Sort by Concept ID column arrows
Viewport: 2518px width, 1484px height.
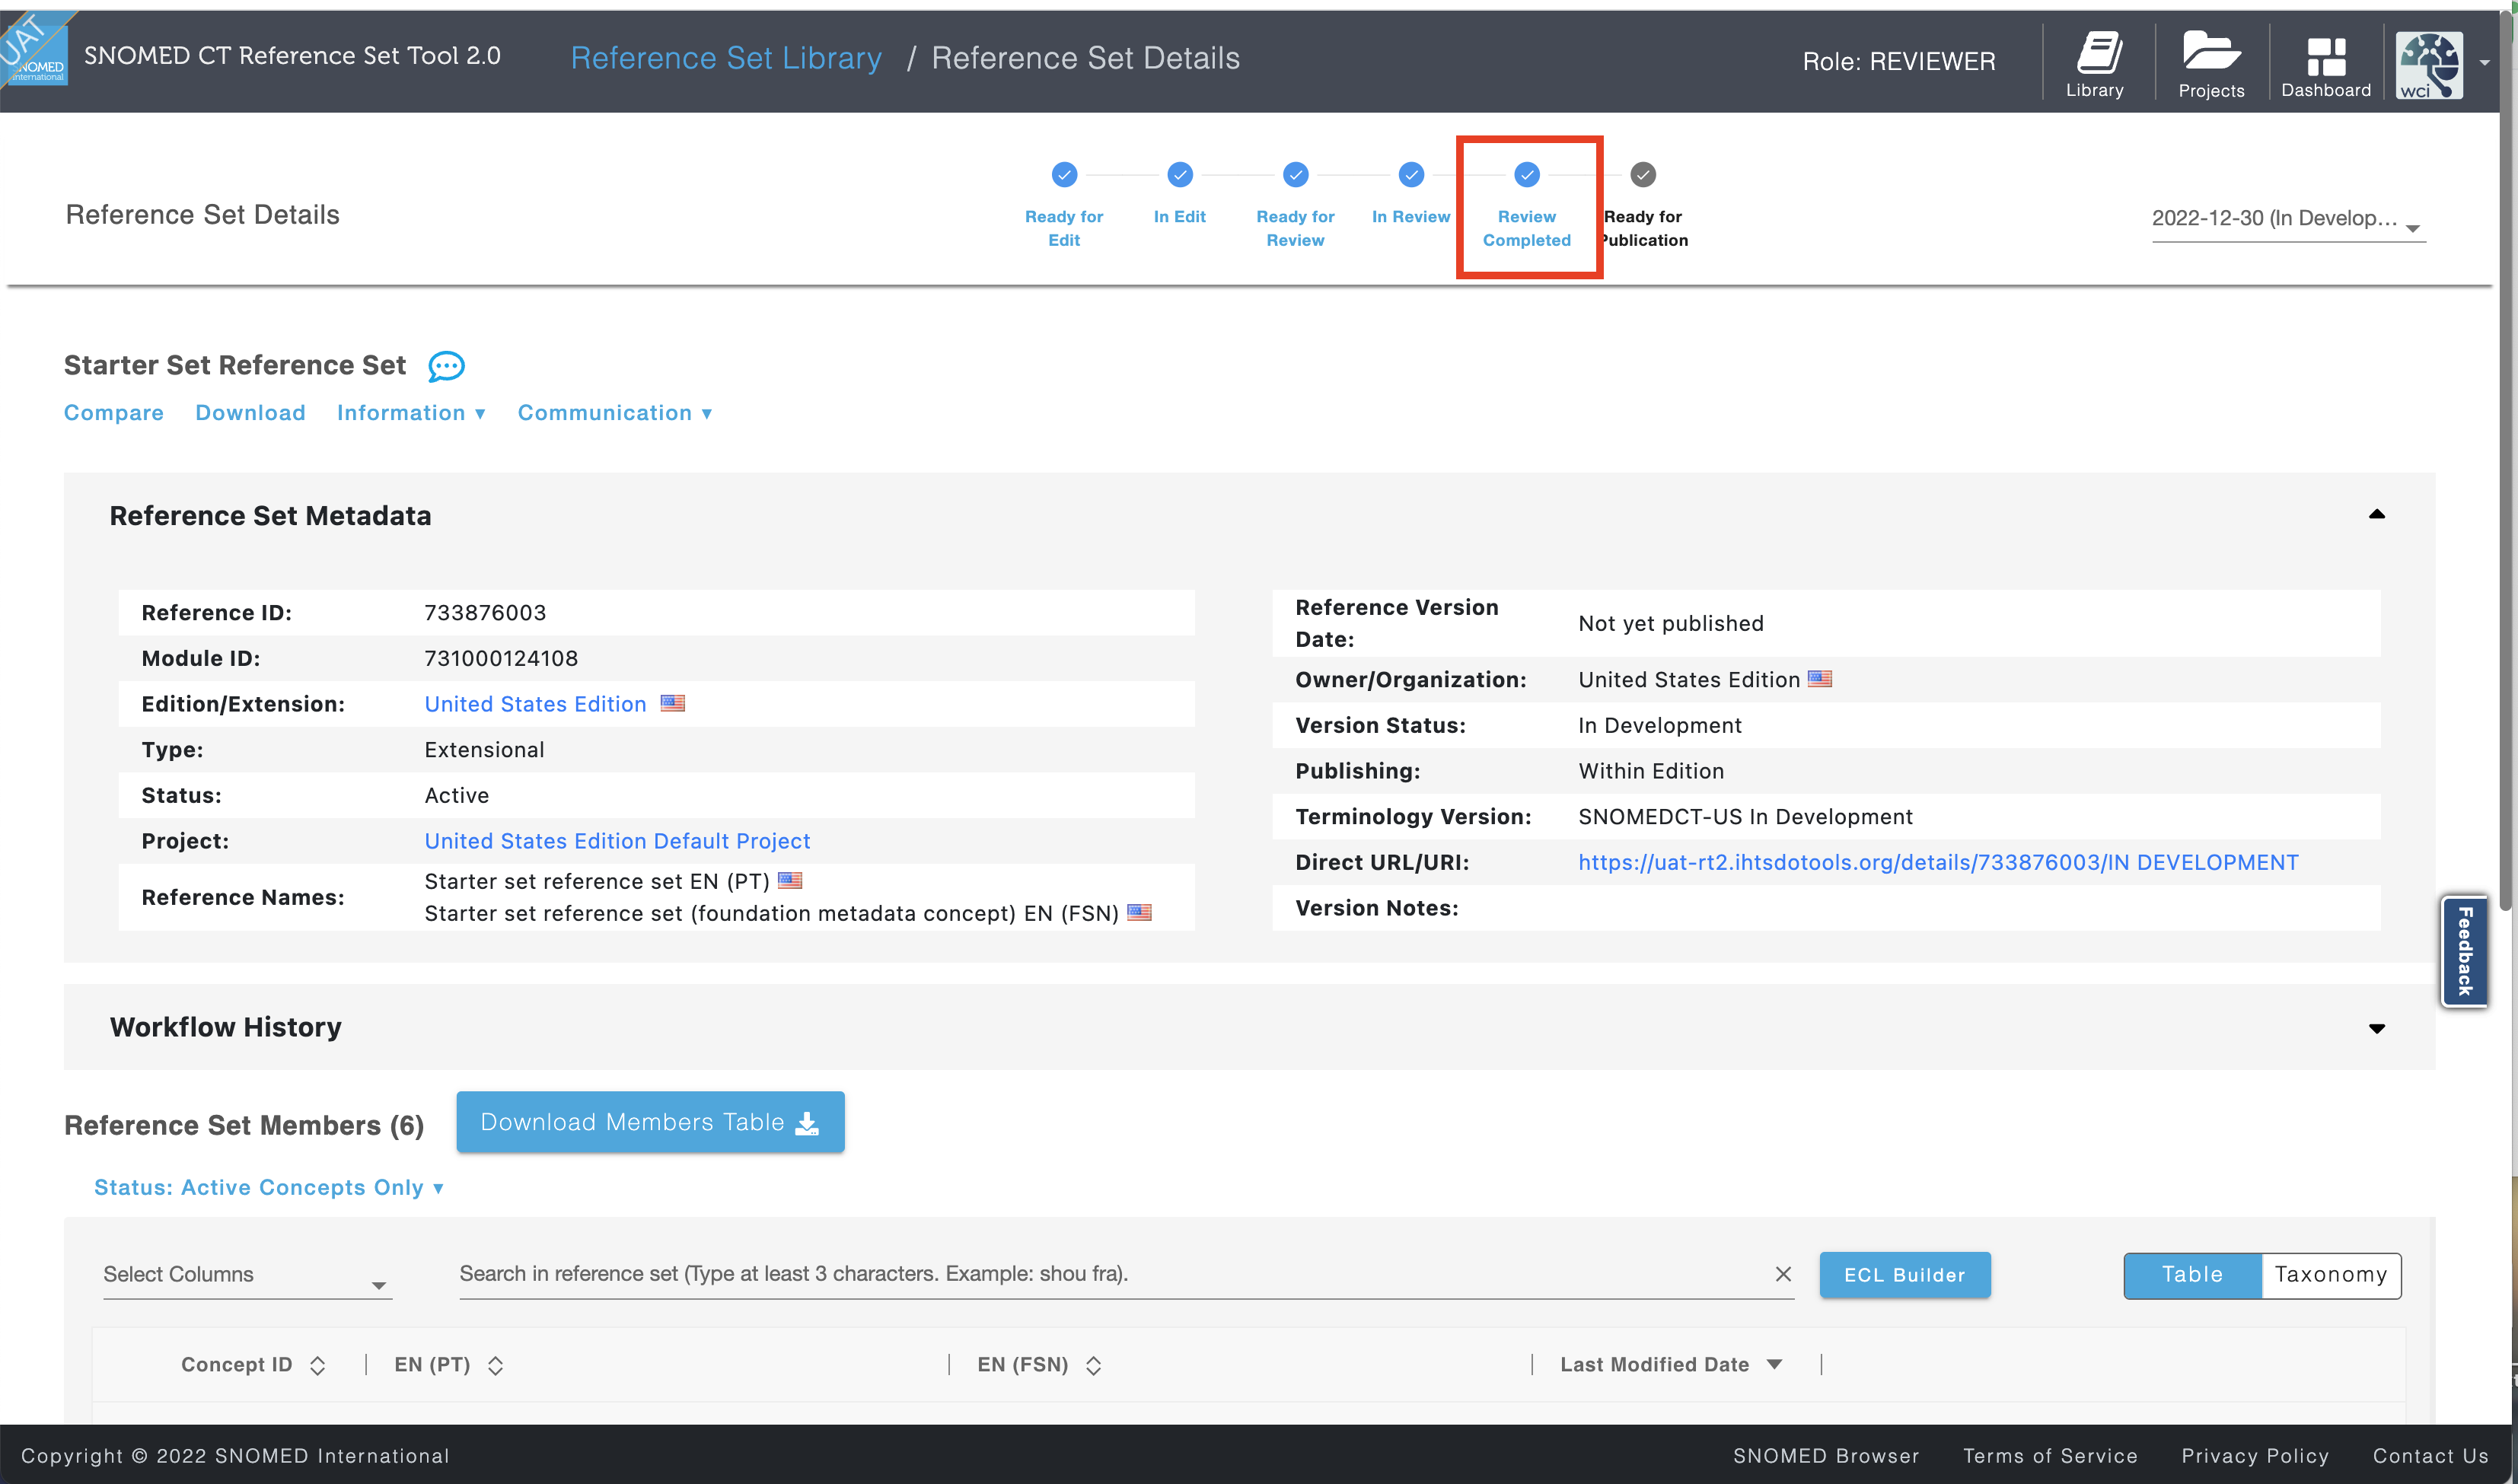[317, 1365]
